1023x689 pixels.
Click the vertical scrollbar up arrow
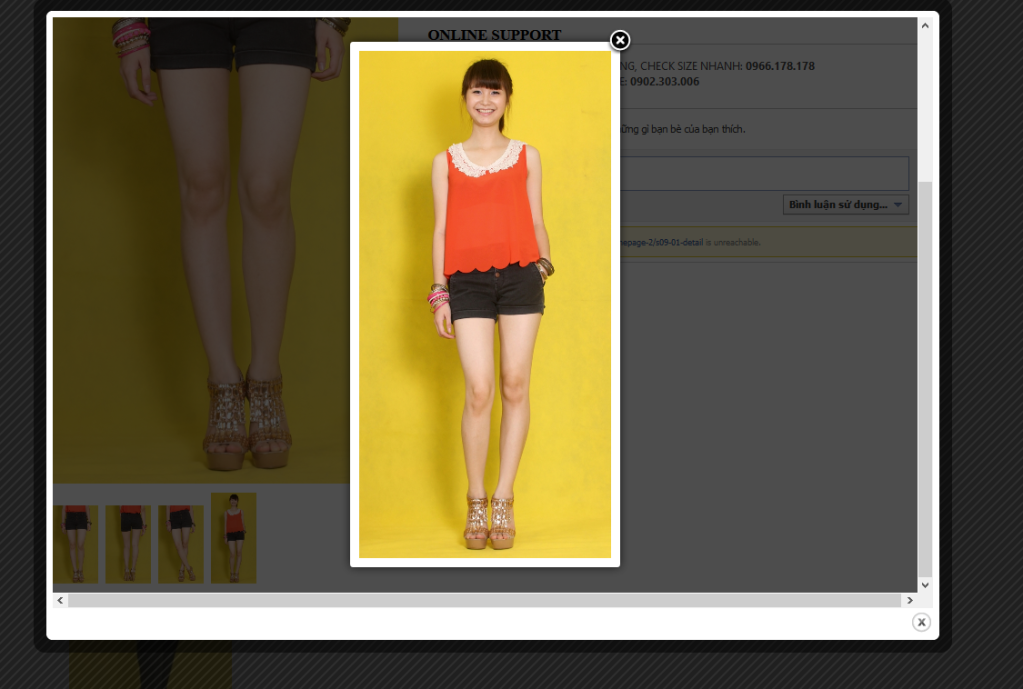point(925,25)
